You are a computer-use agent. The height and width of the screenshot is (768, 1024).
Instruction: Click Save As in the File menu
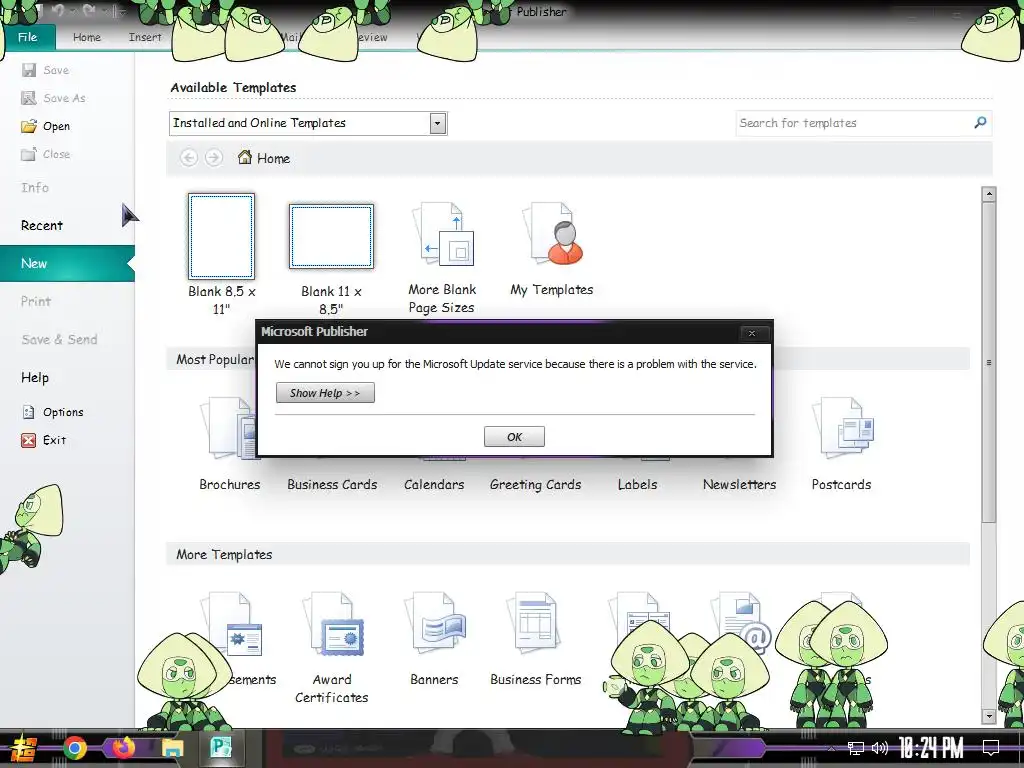[54, 98]
